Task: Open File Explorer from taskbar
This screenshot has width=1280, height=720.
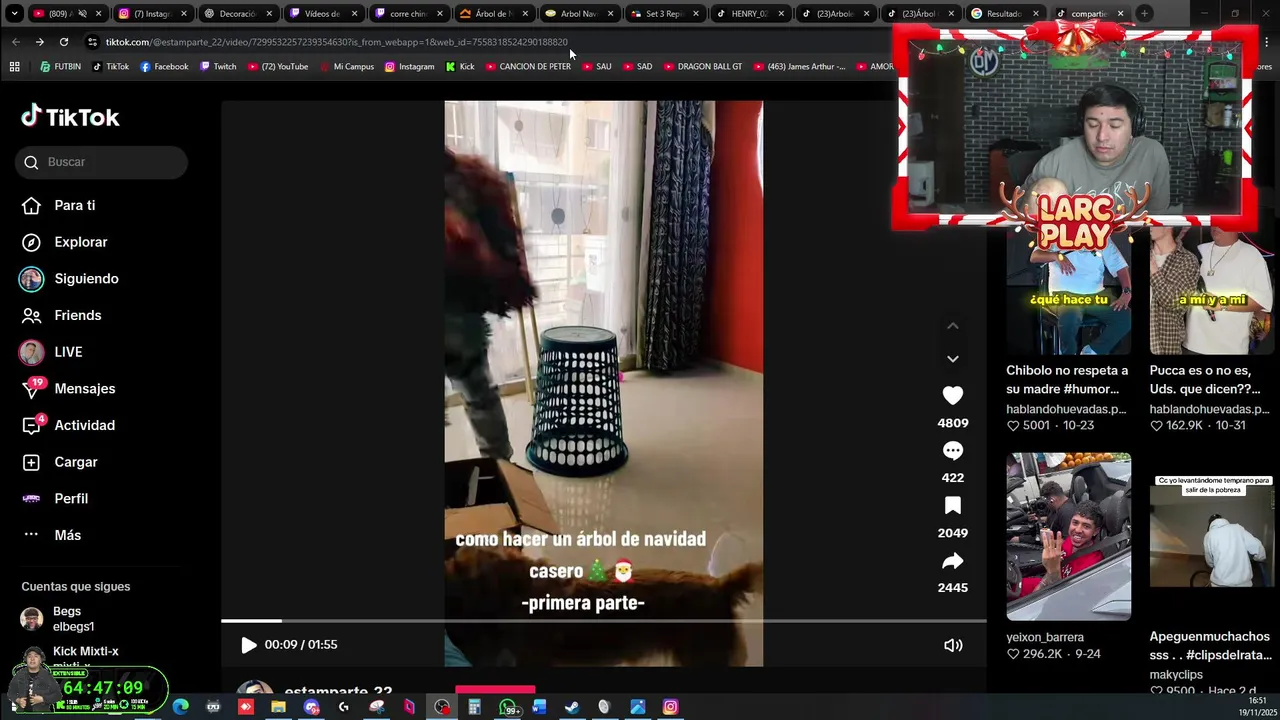Action: pyautogui.click(x=278, y=707)
